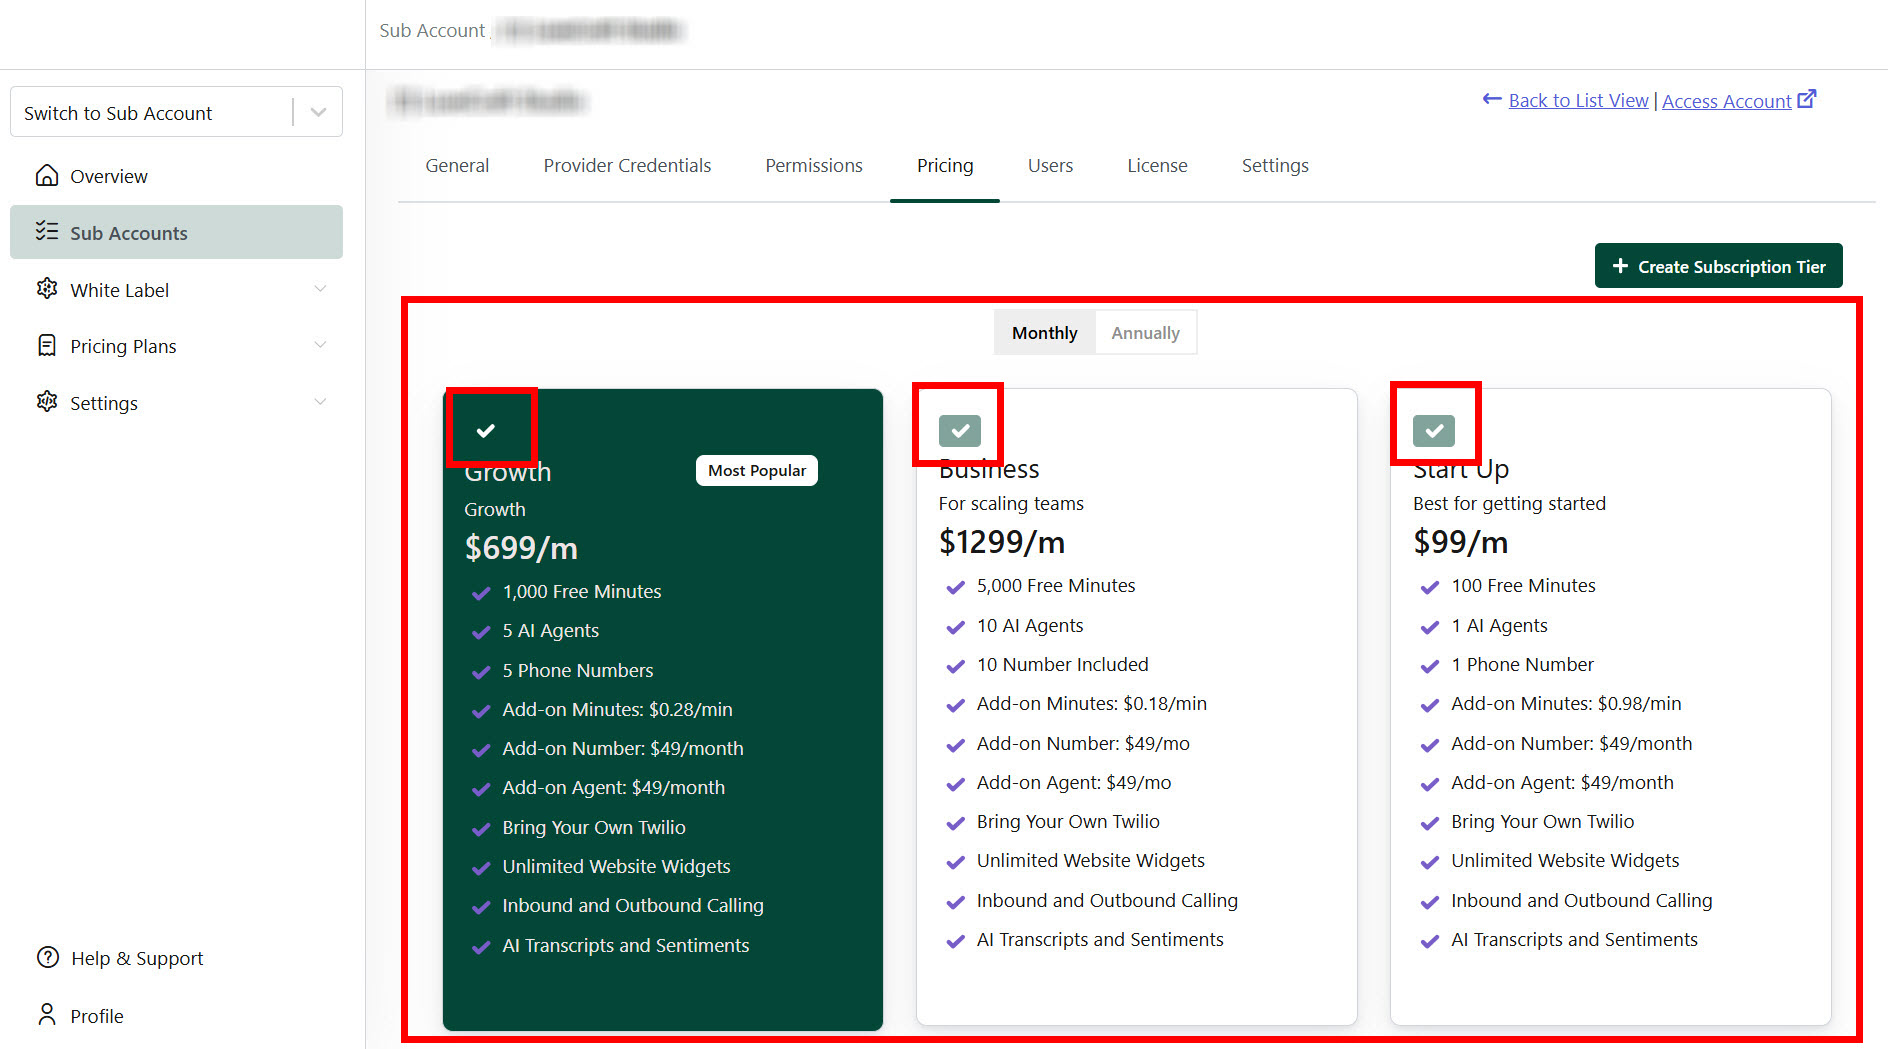
Task: Click the Settings code-gear icon in sidebar
Action: point(47,402)
